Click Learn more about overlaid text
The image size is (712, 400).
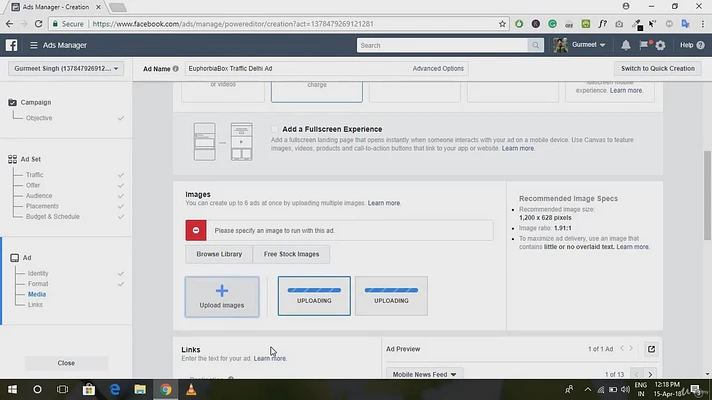(x=633, y=247)
